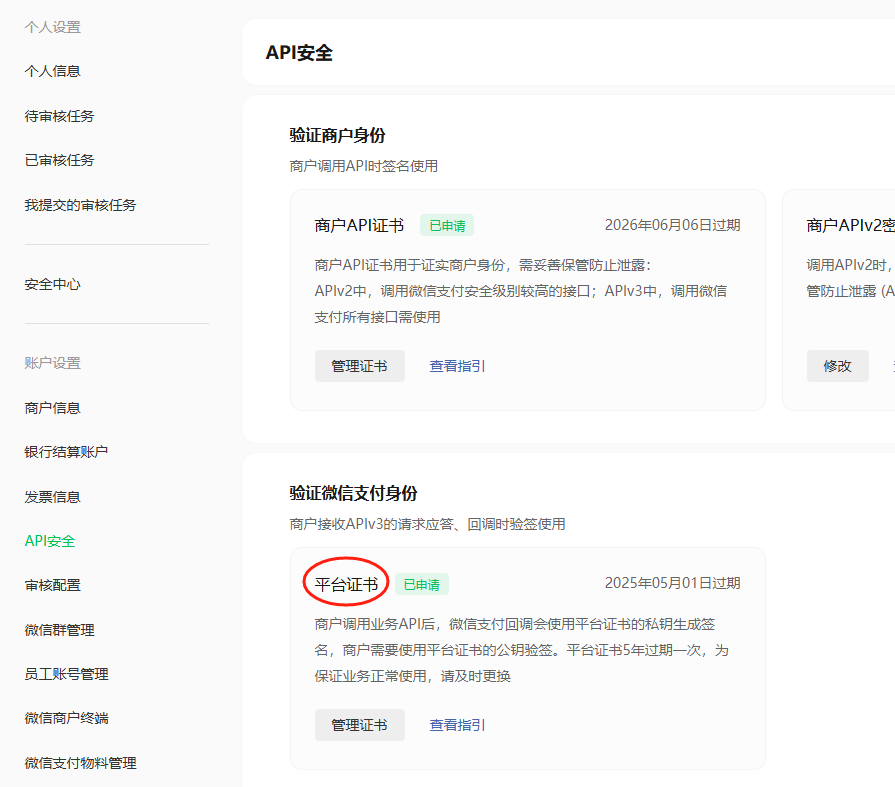Click 管理证书 for 商户API证书

pyautogui.click(x=359, y=366)
